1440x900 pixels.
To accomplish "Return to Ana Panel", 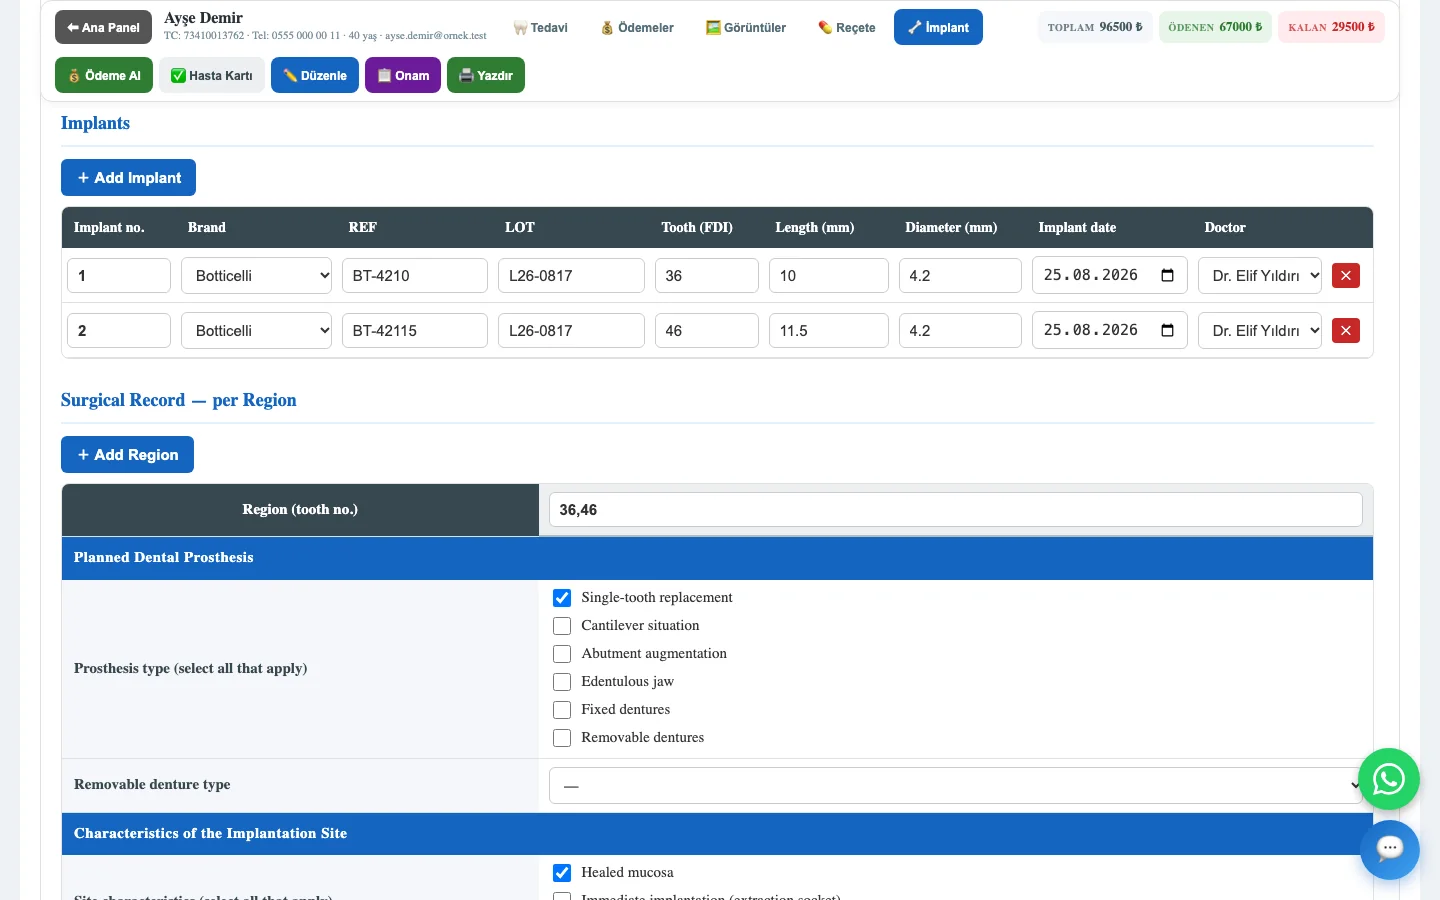I will [x=103, y=28].
